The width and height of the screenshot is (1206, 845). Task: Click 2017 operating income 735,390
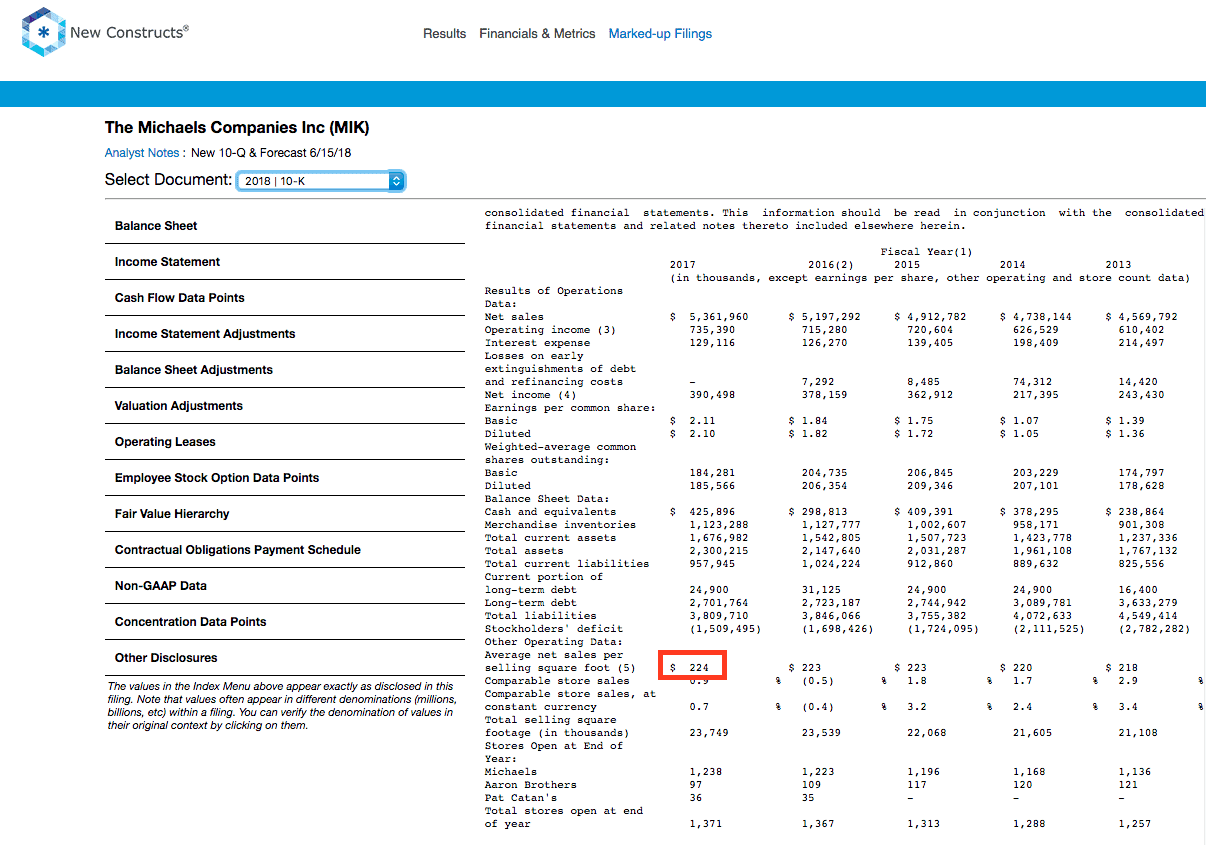tap(712, 330)
